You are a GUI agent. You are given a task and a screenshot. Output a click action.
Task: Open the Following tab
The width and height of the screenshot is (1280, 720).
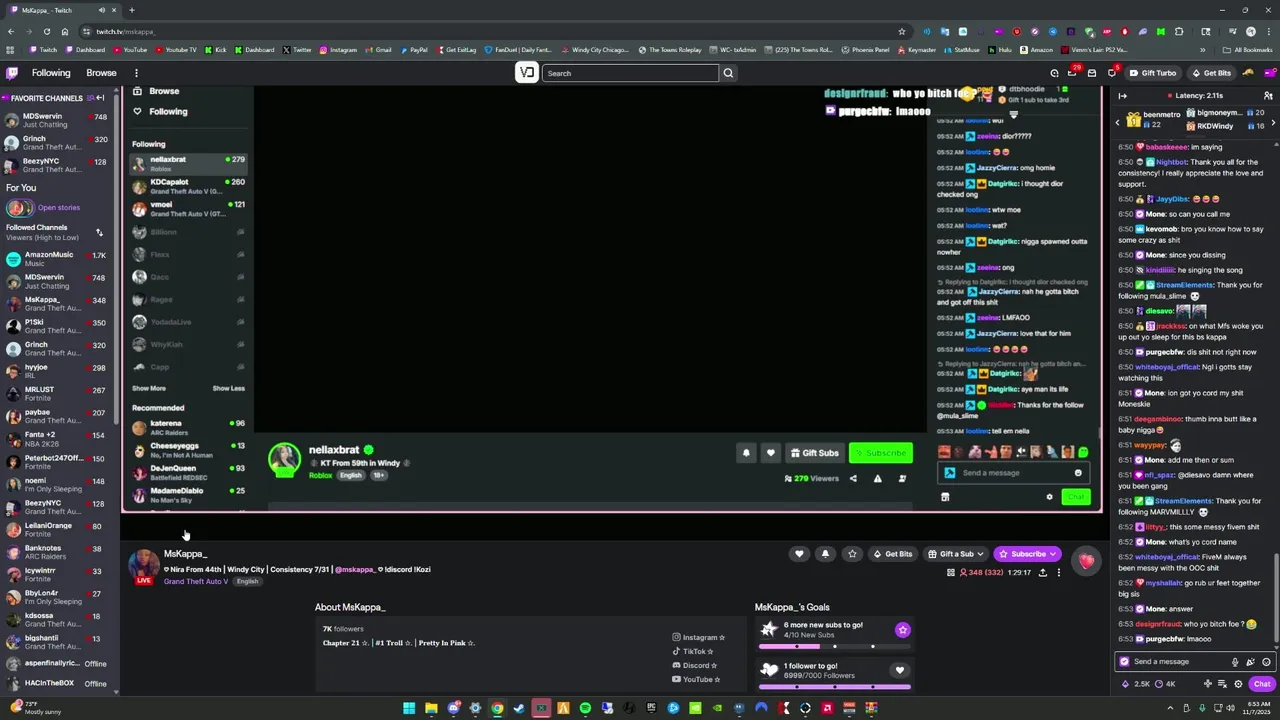click(x=51, y=73)
